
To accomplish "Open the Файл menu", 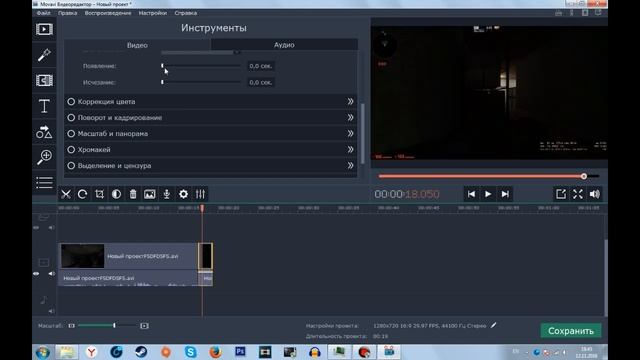I will pos(43,13).
